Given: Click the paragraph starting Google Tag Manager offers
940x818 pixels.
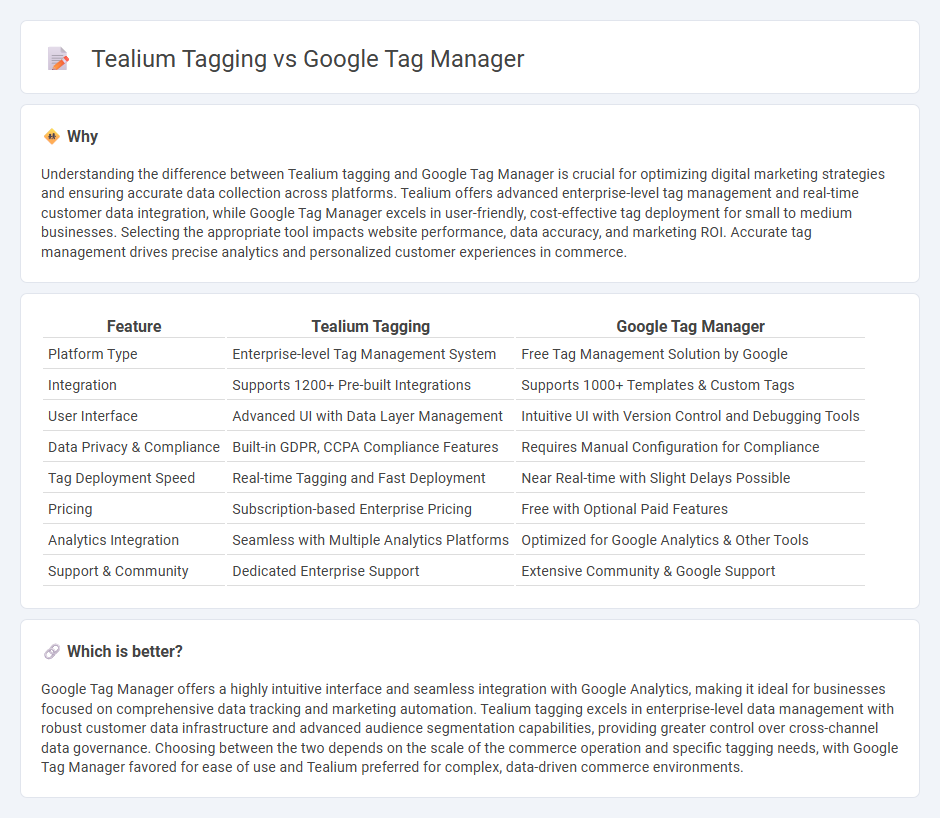Looking at the screenshot, I should click(470, 728).
